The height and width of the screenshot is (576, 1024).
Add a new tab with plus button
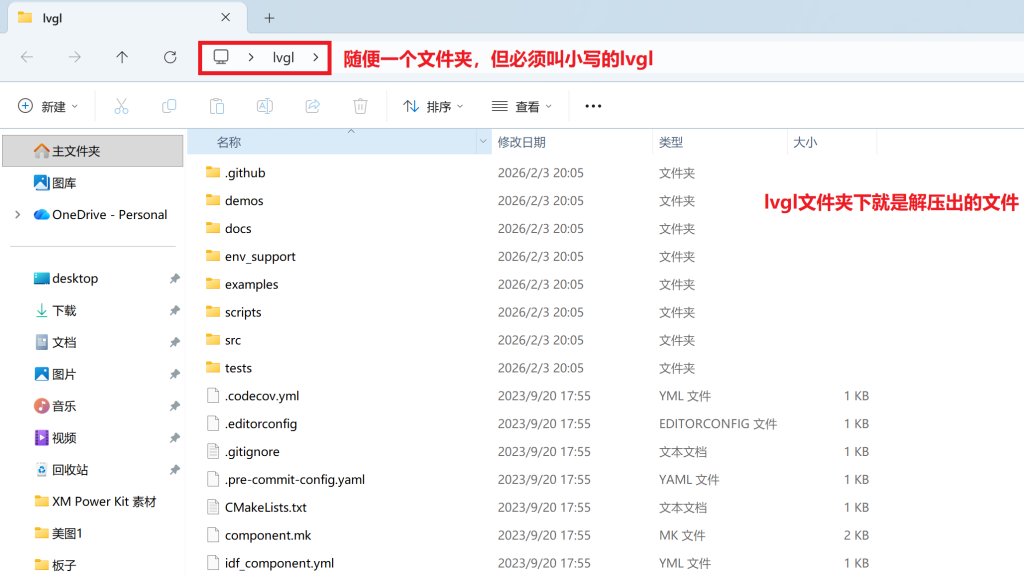[x=269, y=18]
